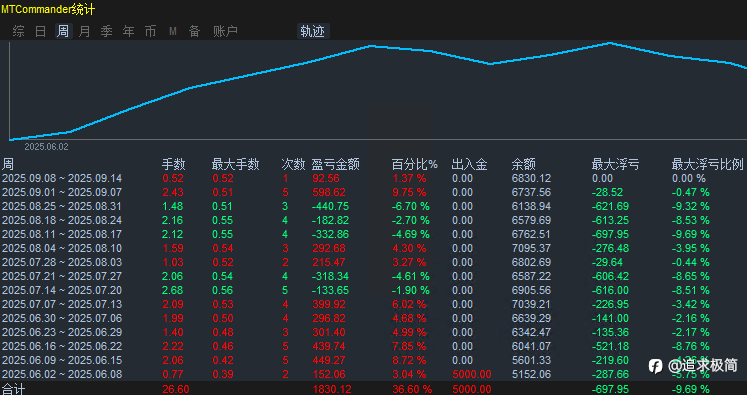Screen dimensions: 747x395
Task: Click balance value 7095.37
Action: 531,248
